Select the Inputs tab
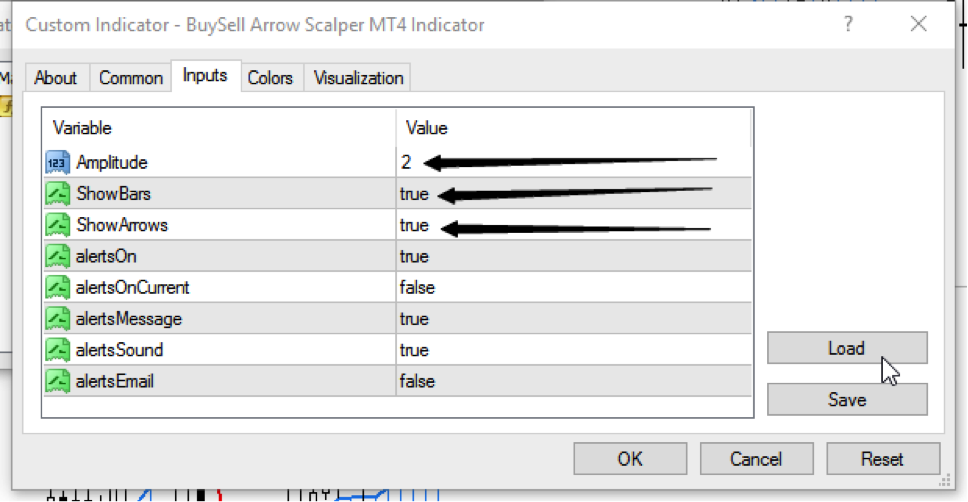Screen dimensions: 968x502 point(205,76)
